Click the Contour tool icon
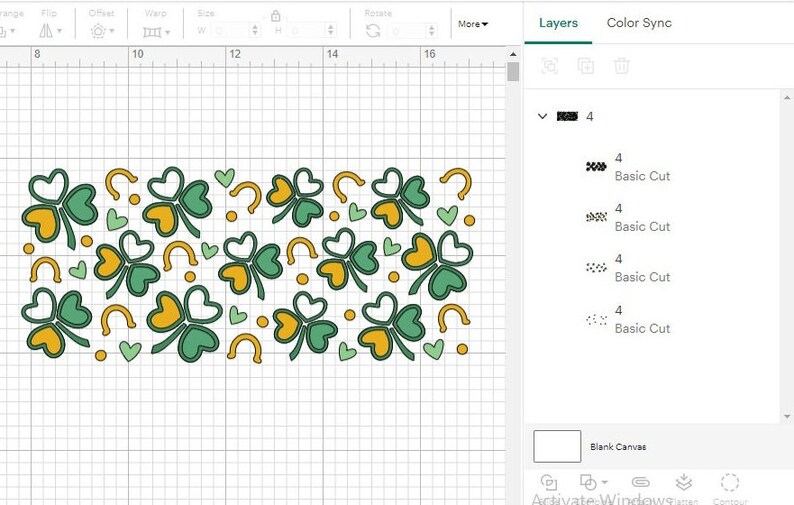This screenshot has height=505, width=794. pyautogui.click(x=730, y=482)
